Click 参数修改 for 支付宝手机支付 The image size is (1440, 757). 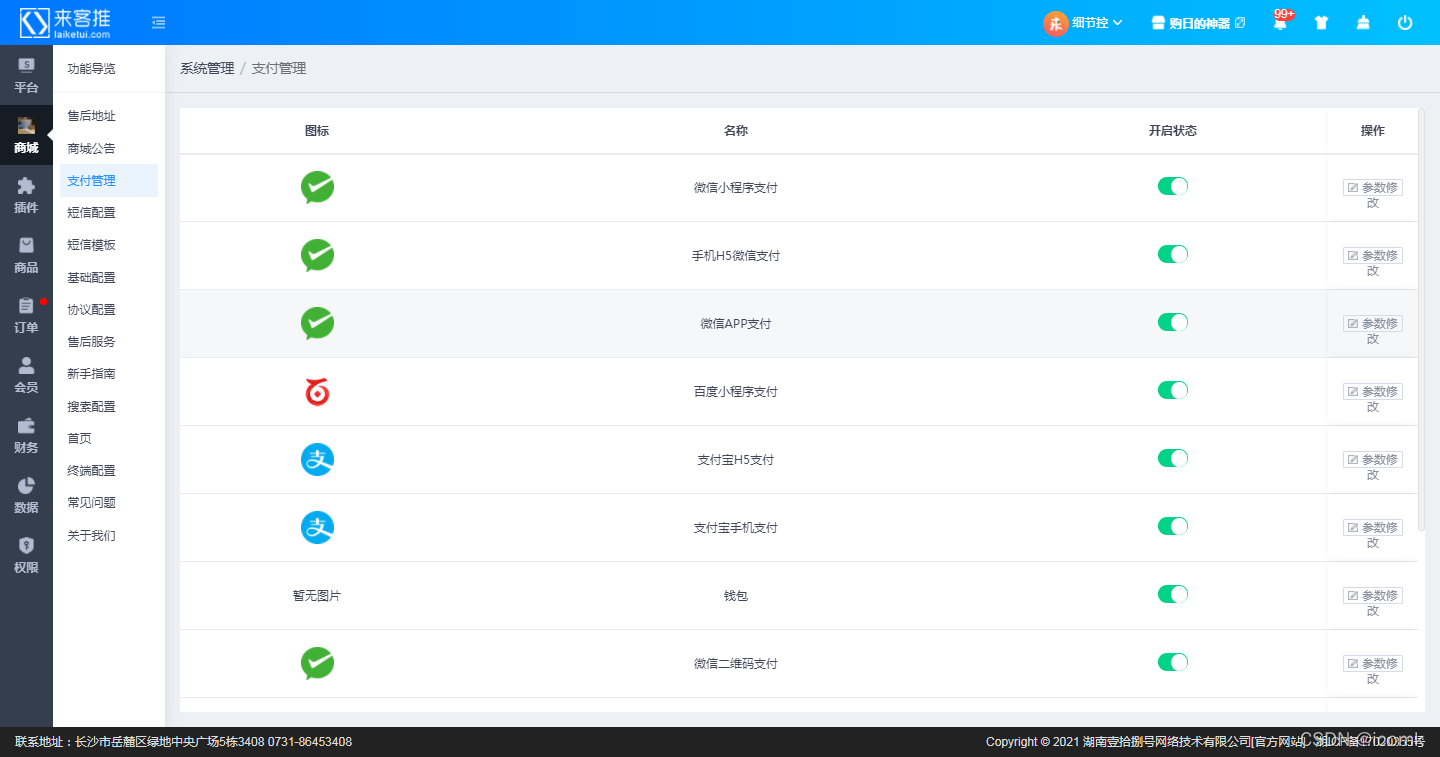[1373, 528]
